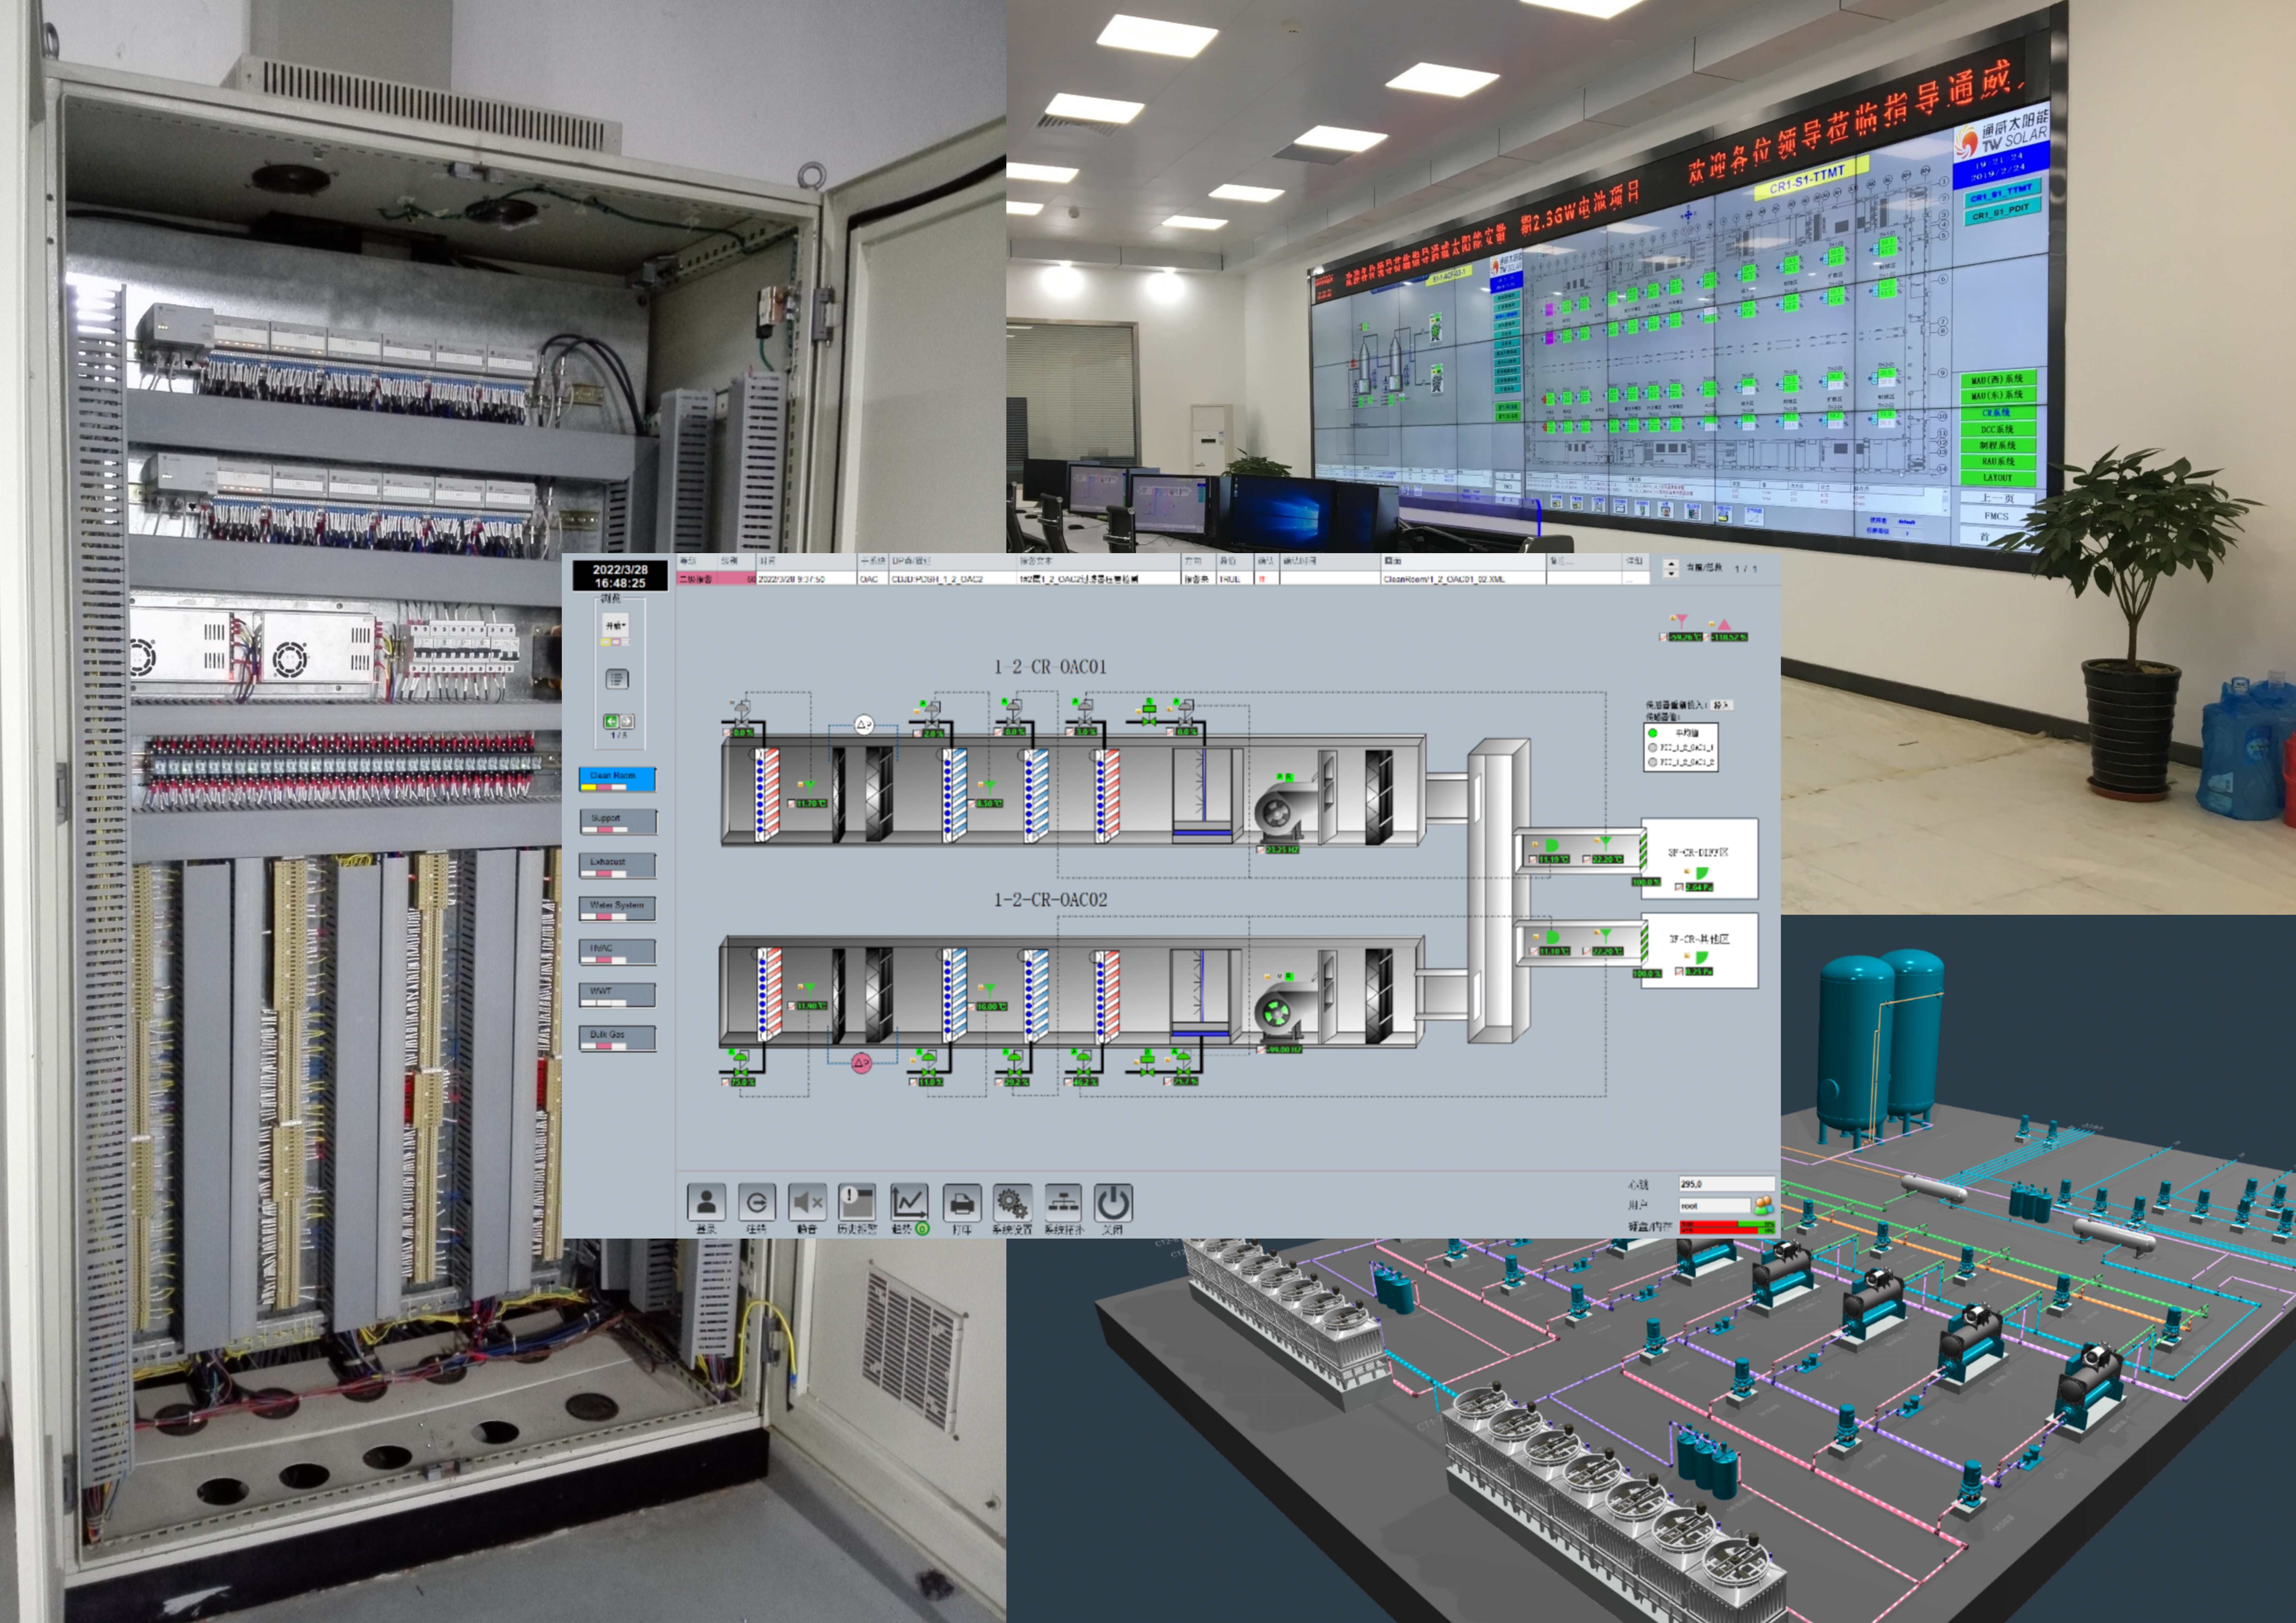Click the date and time display 2022/3/28

coord(620,576)
